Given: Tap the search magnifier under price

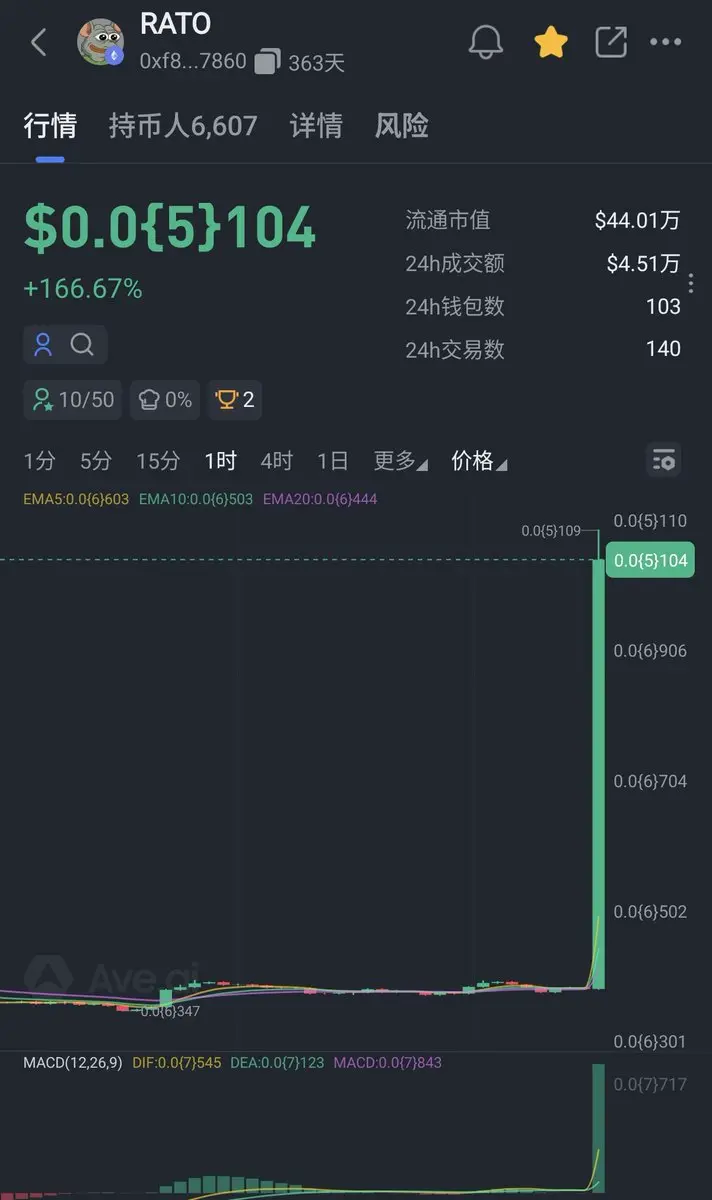Looking at the screenshot, I should (x=83, y=345).
